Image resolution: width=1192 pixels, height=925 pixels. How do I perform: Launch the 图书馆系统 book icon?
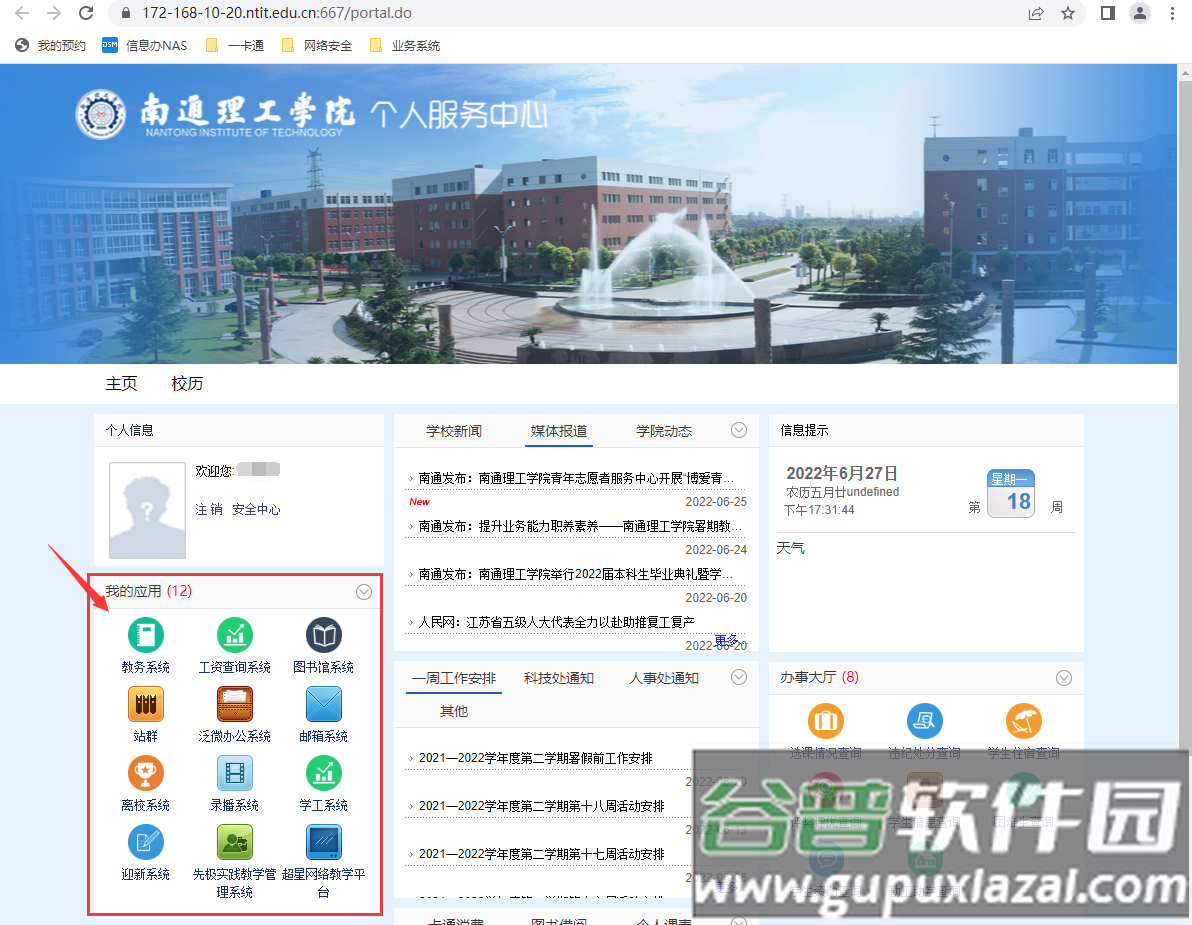(x=323, y=635)
